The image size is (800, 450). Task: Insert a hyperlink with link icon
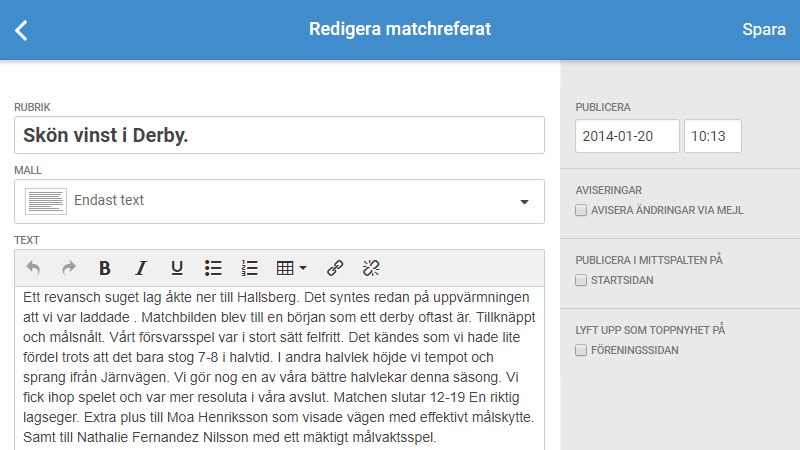pos(335,268)
